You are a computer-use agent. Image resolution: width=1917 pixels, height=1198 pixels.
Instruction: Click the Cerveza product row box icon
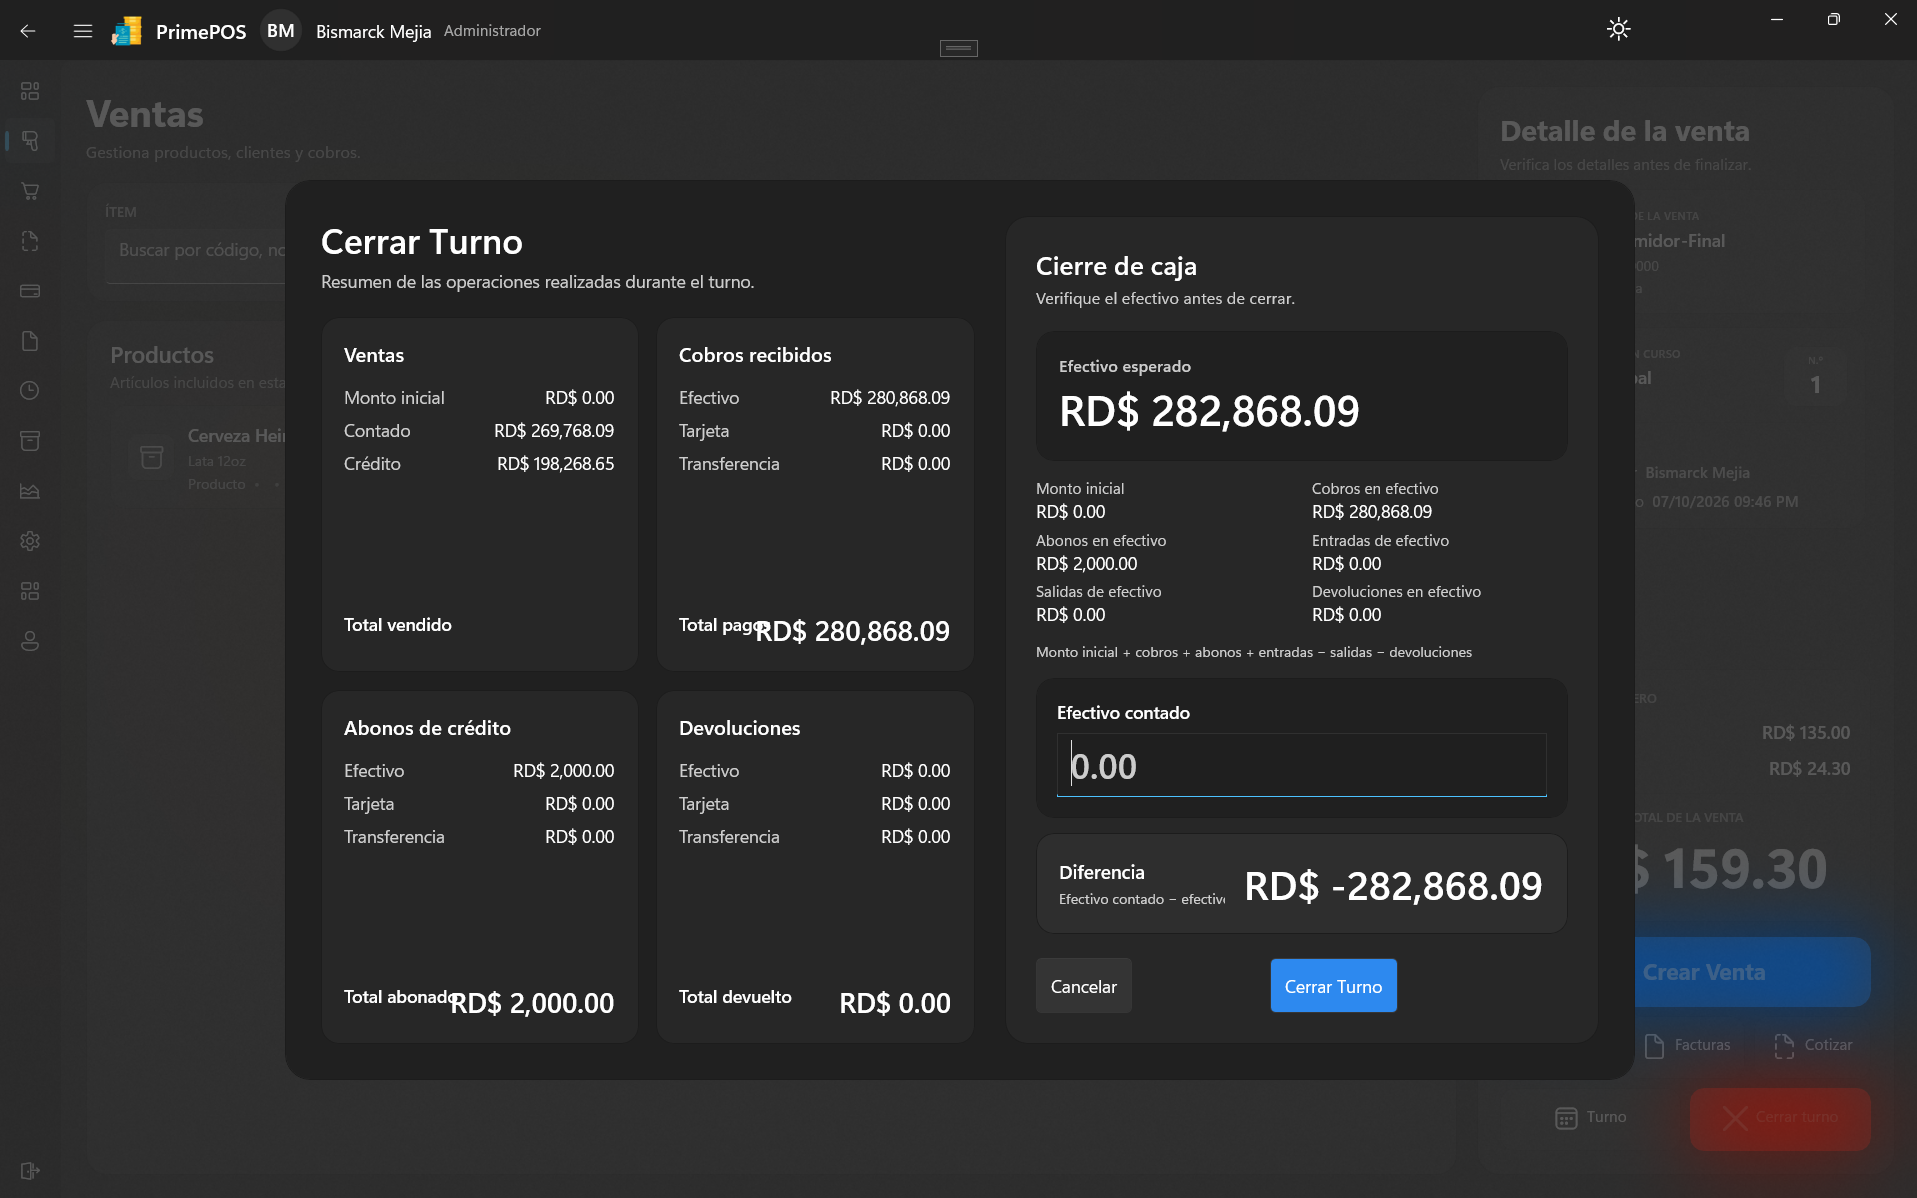coord(152,458)
